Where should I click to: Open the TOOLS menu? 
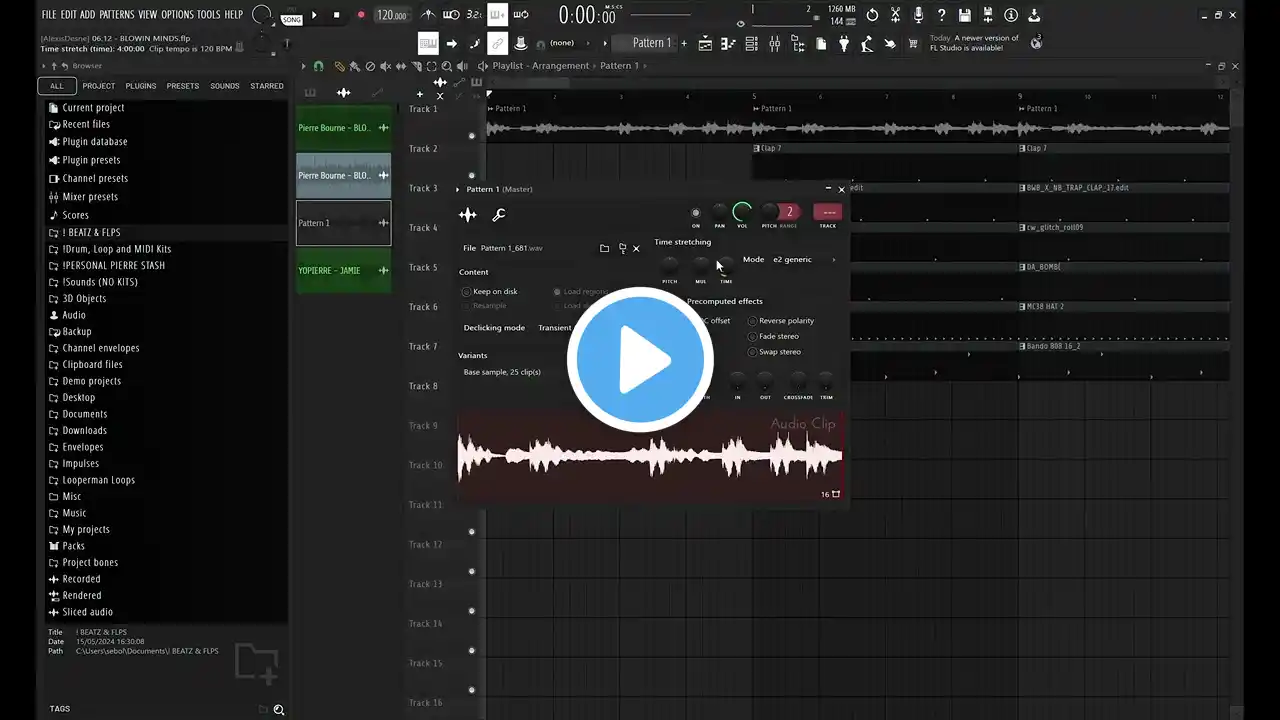point(208,15)
